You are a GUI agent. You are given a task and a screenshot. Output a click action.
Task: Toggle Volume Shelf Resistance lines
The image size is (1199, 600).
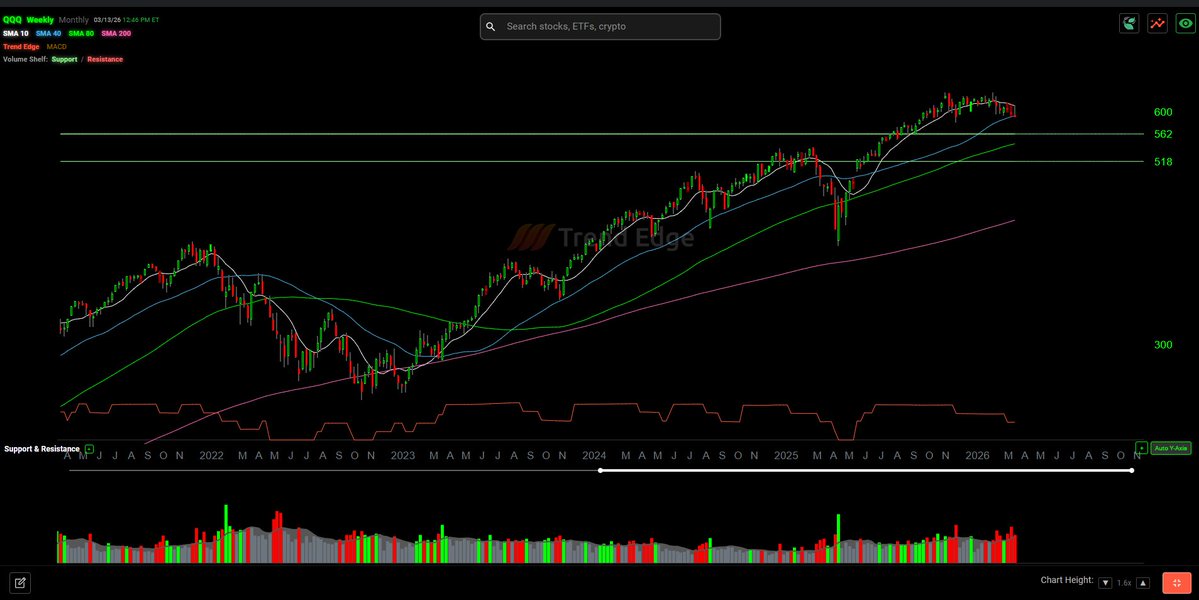(105, 60)
